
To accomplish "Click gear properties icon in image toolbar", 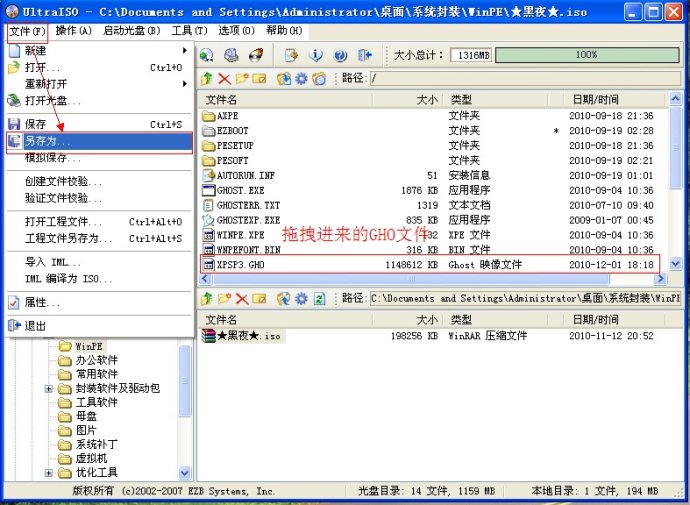I will click(301, 79).
